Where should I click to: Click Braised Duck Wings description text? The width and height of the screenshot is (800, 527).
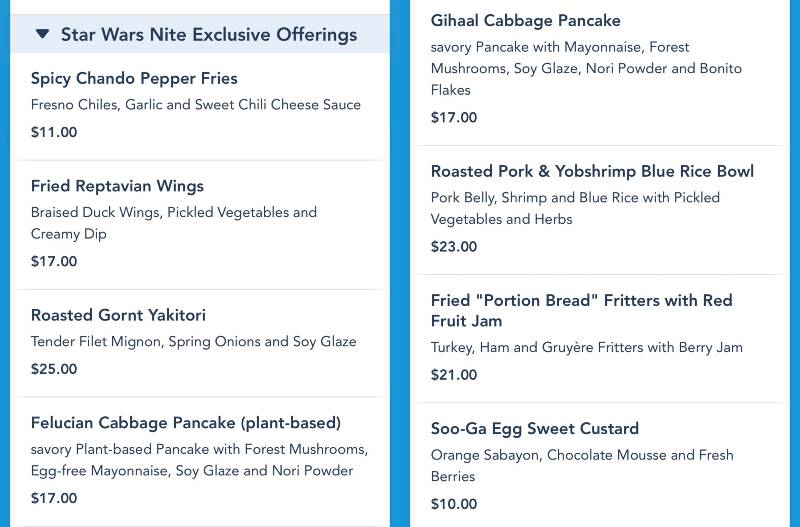(x=174, y=223)
